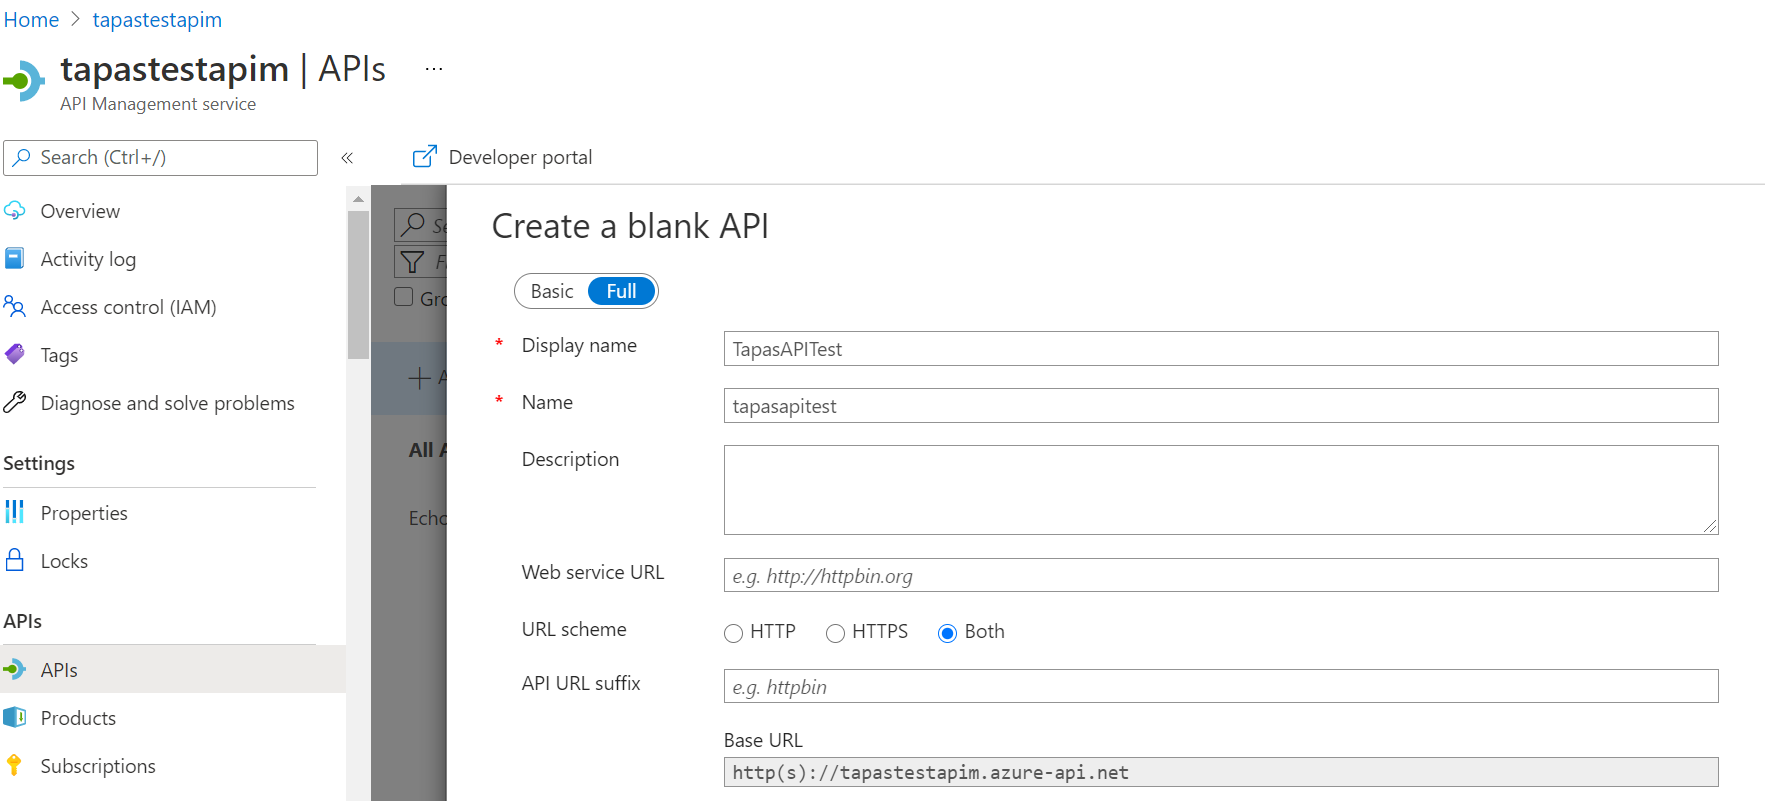Image resolution: width=1765 pixels, height=801 pixels.
Task: Switch to Full mode
Action: 621,291
